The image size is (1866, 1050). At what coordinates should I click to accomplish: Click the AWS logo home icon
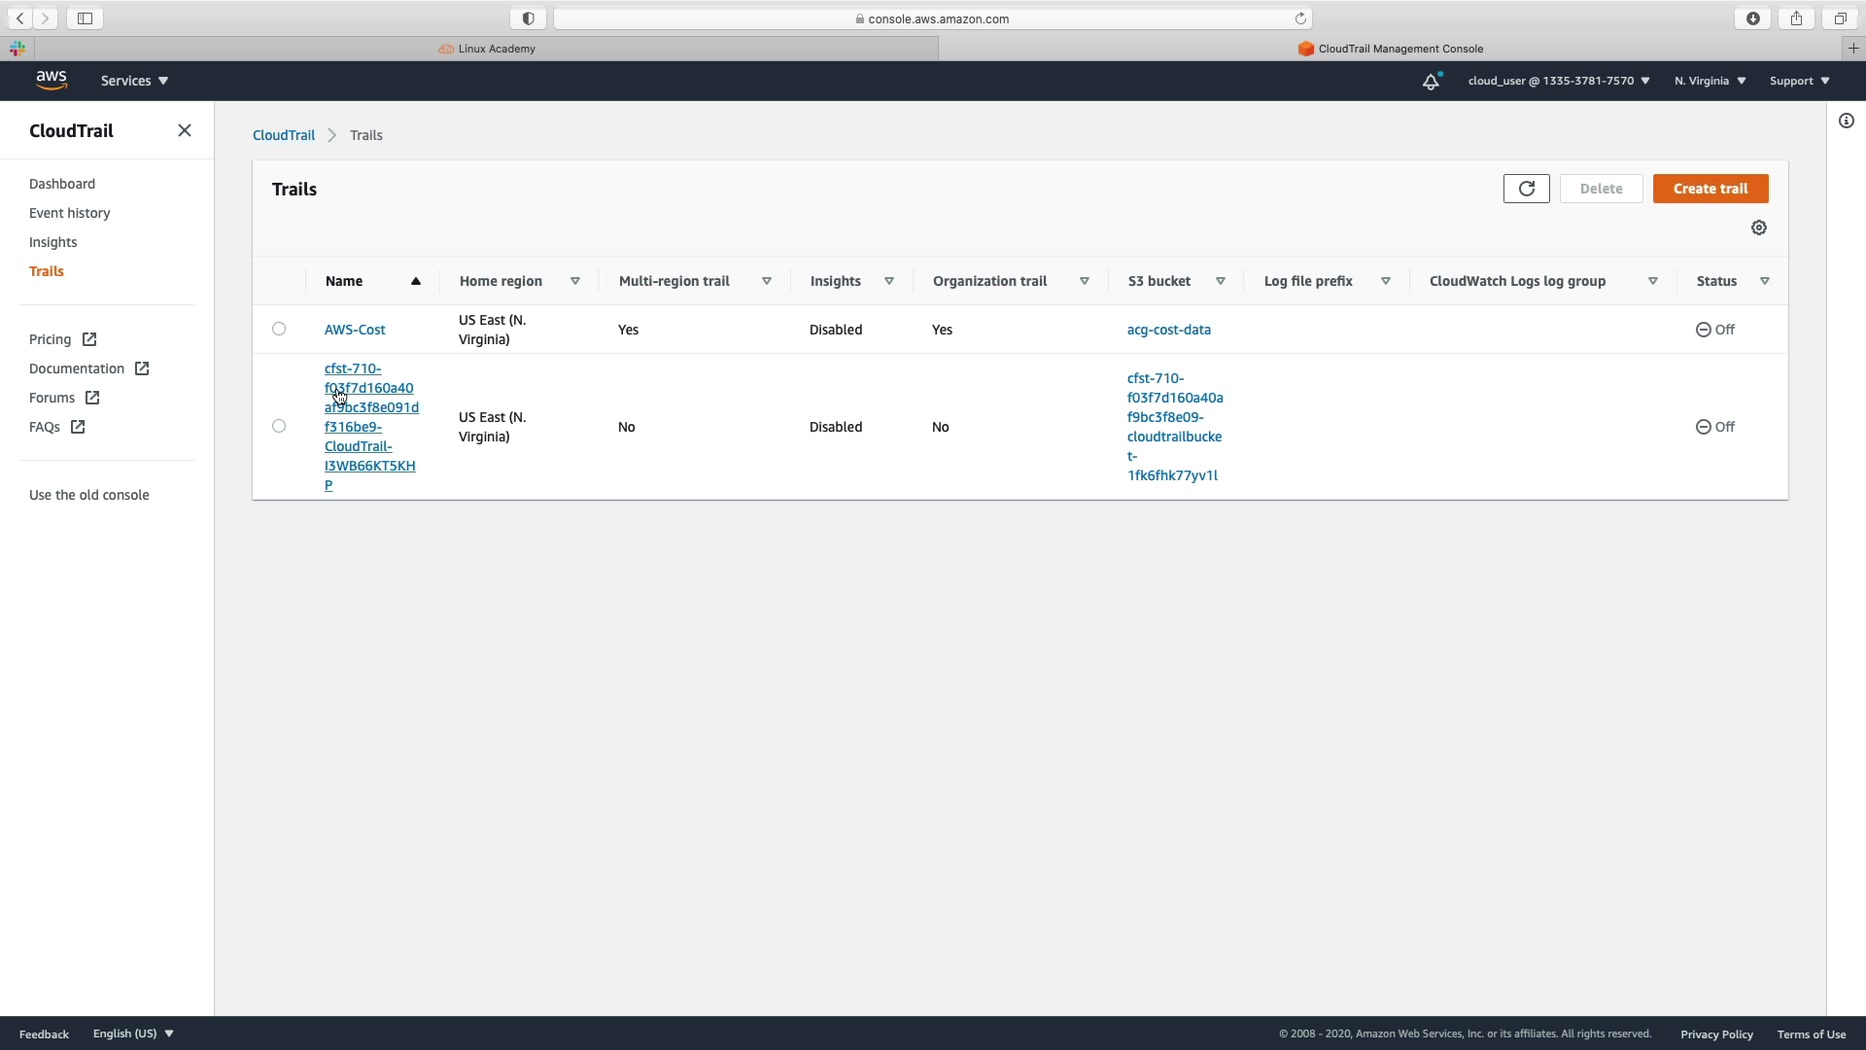pyautogui.click(x=51, y=80)
